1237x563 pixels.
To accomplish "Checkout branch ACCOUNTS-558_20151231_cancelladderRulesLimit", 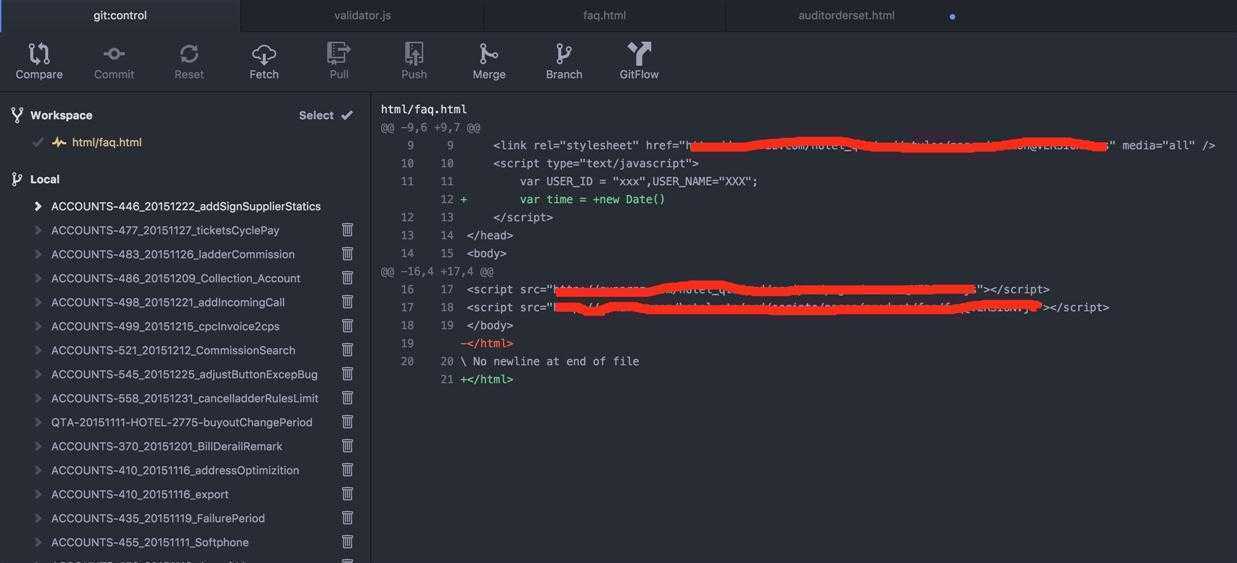I will coord(185,398).
